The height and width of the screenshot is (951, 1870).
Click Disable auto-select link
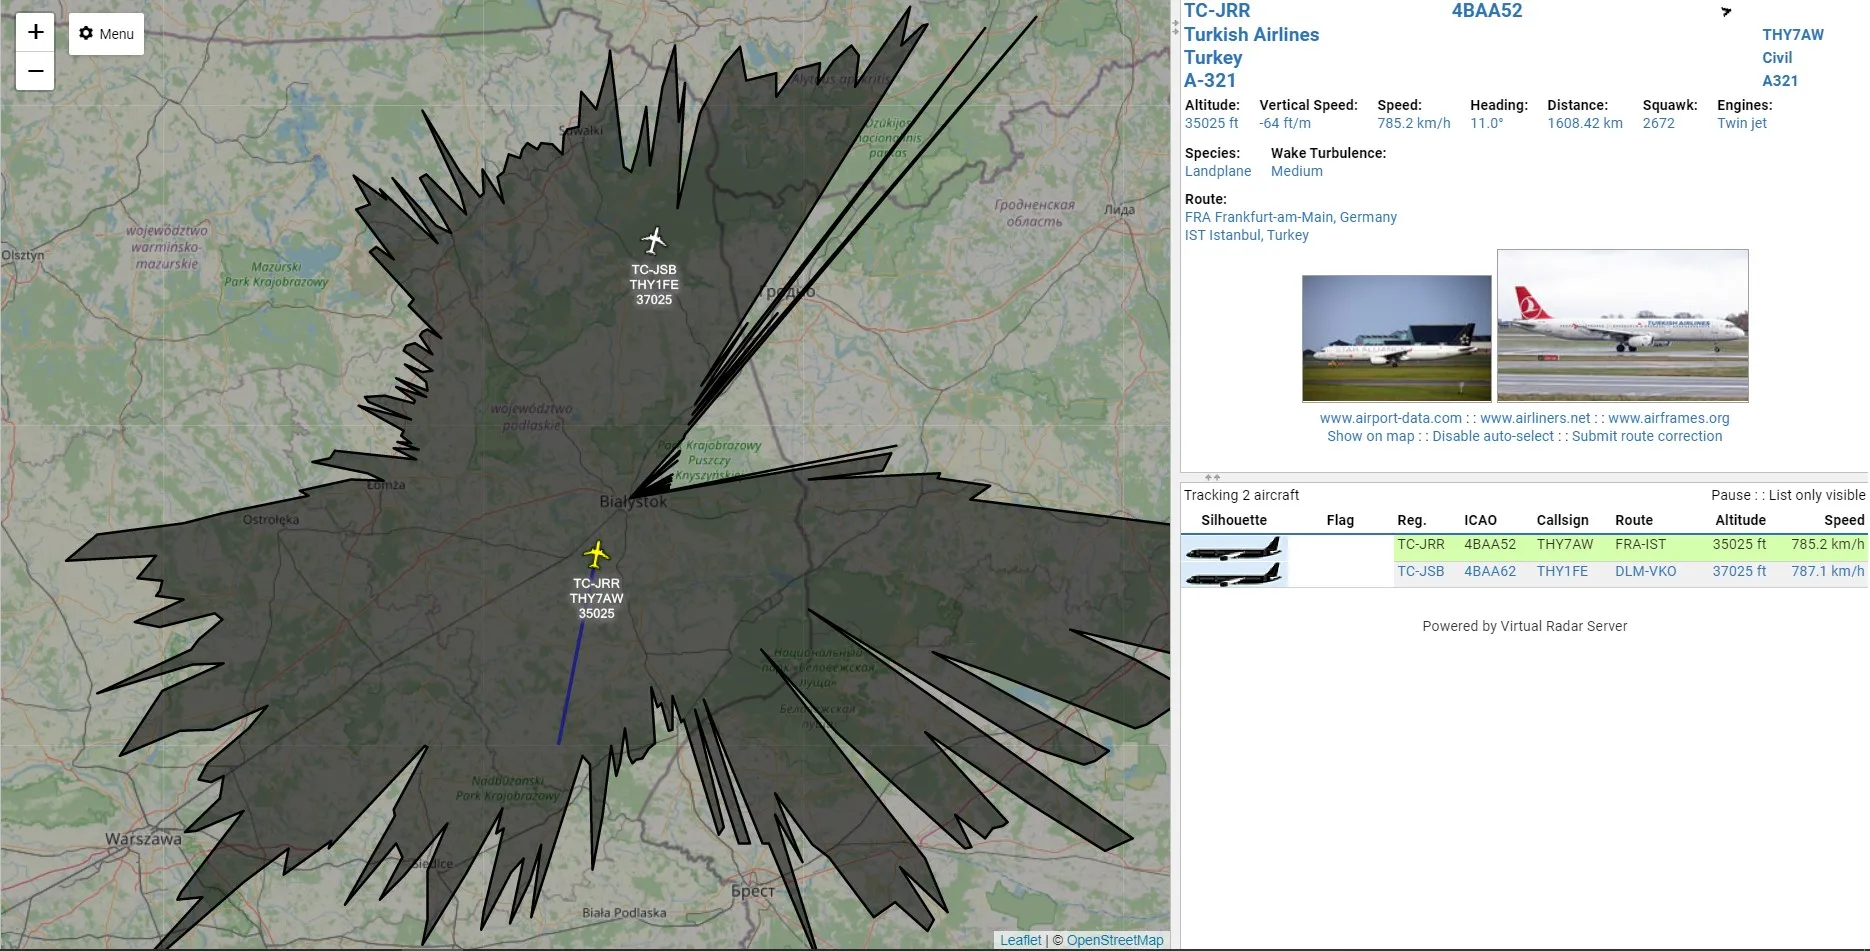pyautogui.click(x=1493, y=436)
